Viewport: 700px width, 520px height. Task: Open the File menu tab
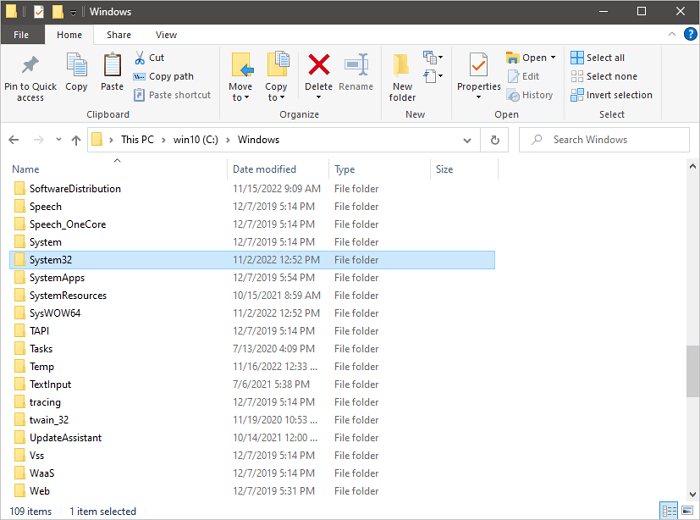(21, 35)
